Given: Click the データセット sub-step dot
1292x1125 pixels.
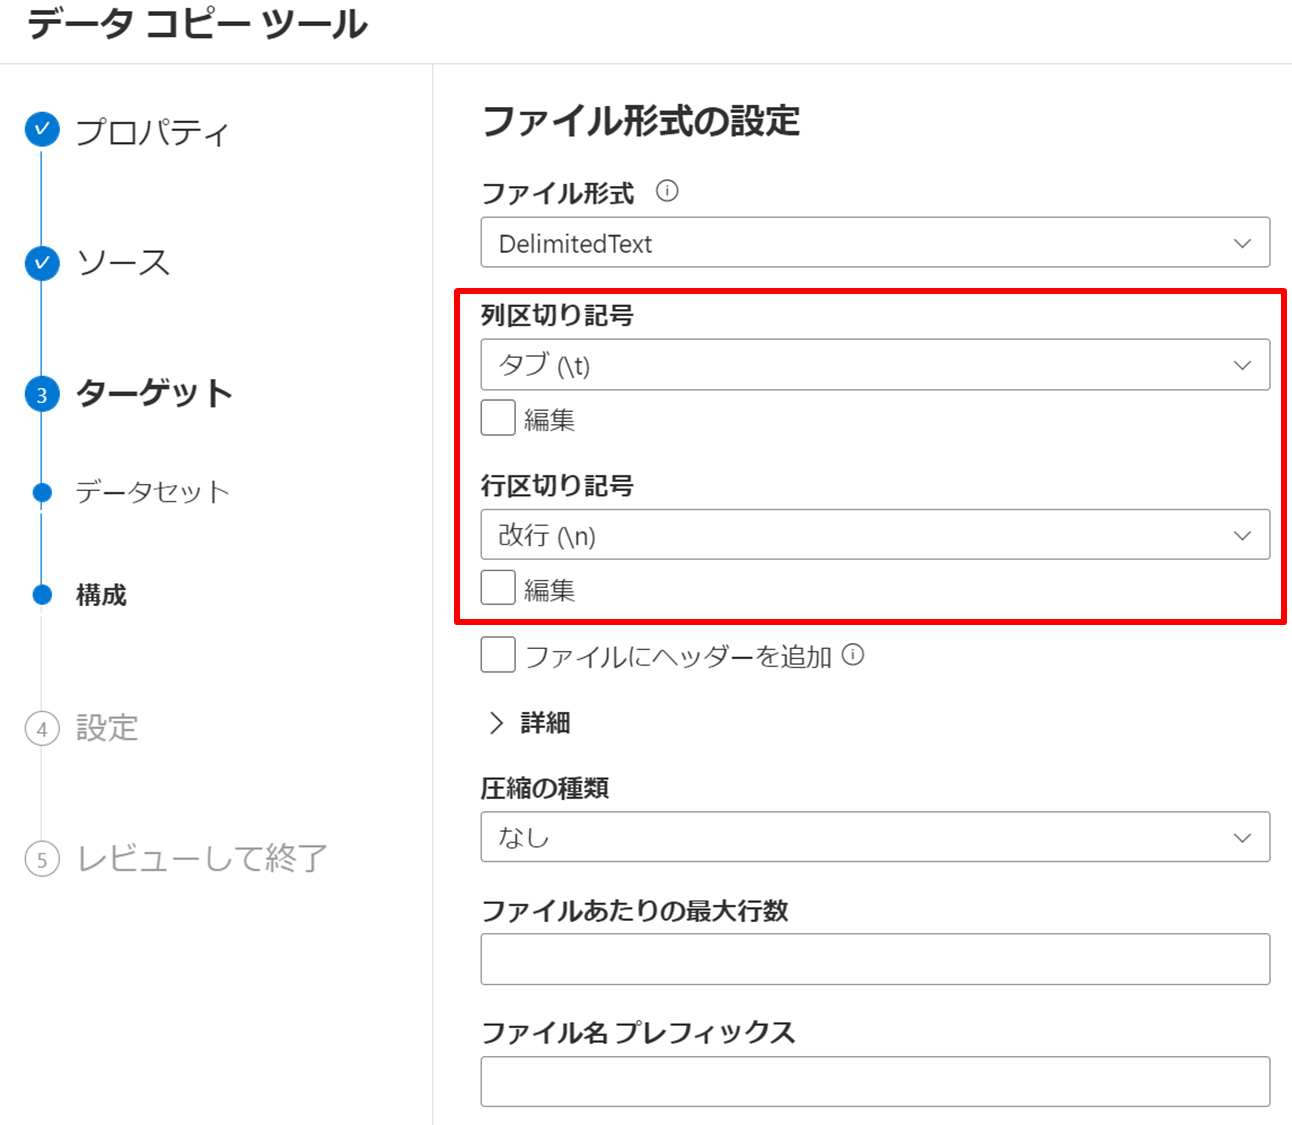Looking at the screenshot, I should pos(42,492).
